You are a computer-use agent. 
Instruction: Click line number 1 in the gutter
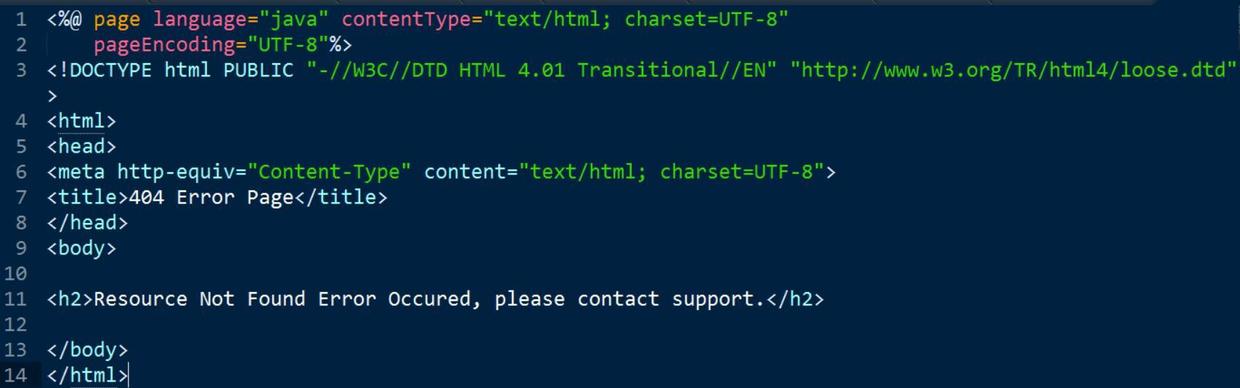[x=22, y=19]
